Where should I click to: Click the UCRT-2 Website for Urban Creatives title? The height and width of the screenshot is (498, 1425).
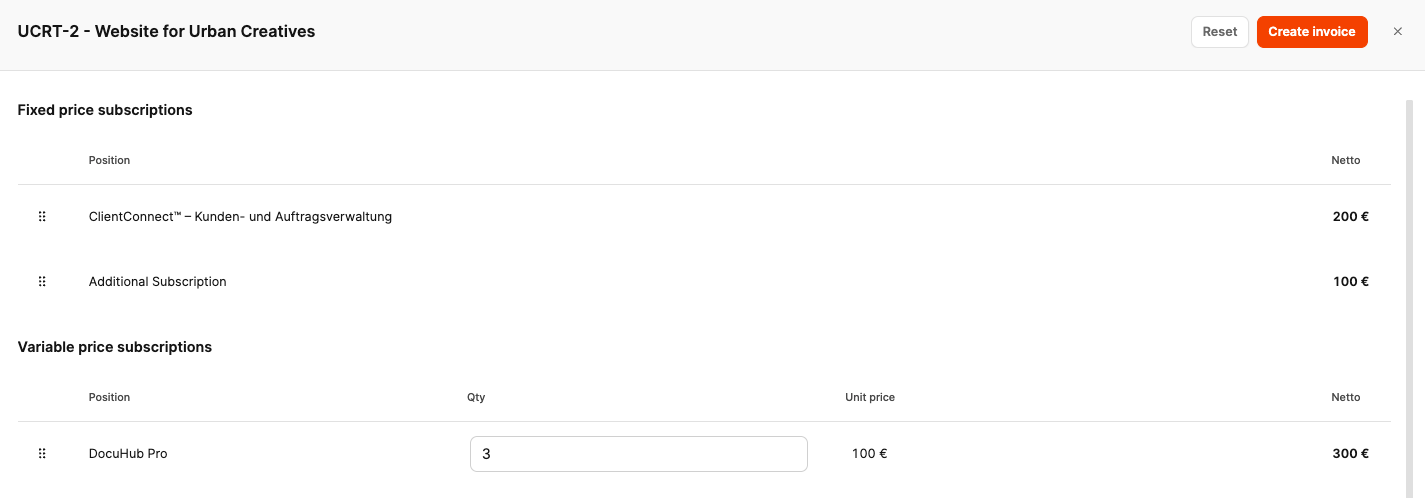(166, 32)
